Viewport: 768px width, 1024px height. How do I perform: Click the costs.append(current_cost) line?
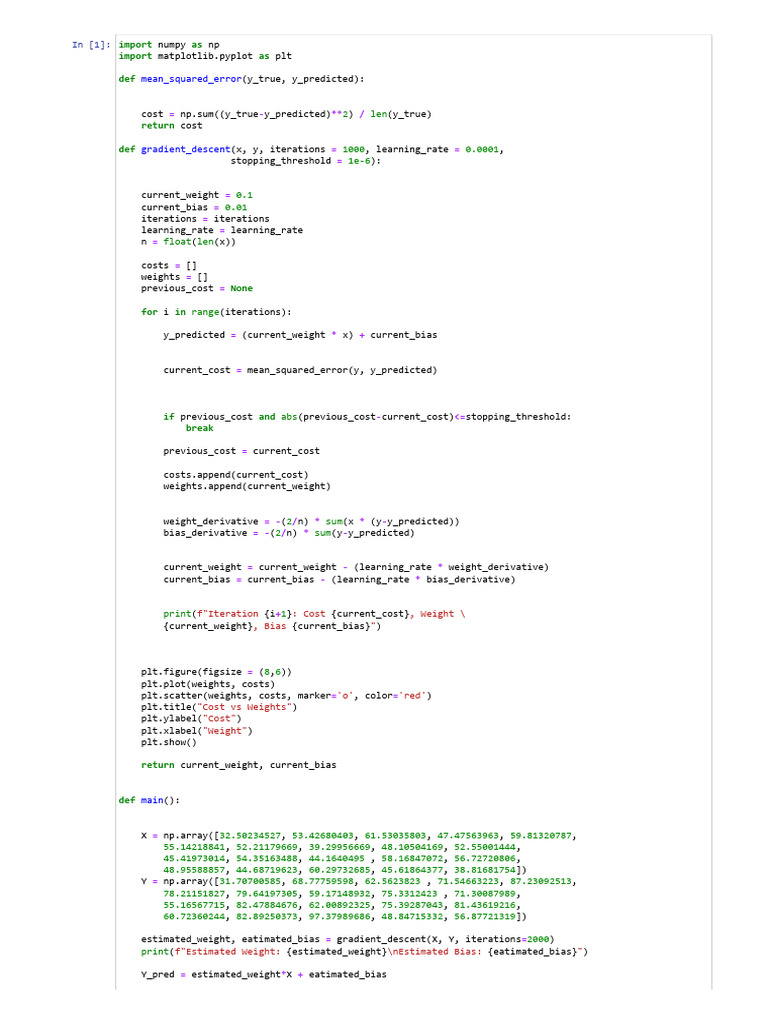click(x=236, y=475)
